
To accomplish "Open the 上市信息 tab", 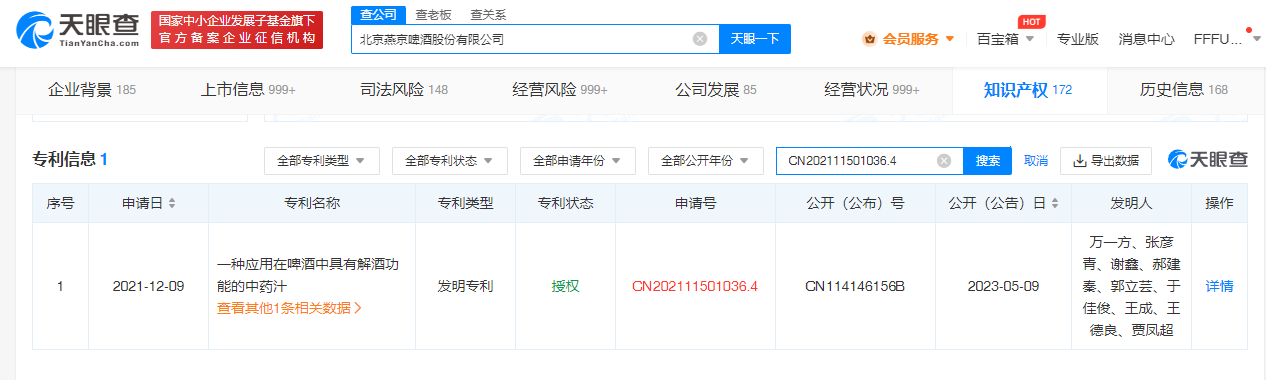I will 249,90.
